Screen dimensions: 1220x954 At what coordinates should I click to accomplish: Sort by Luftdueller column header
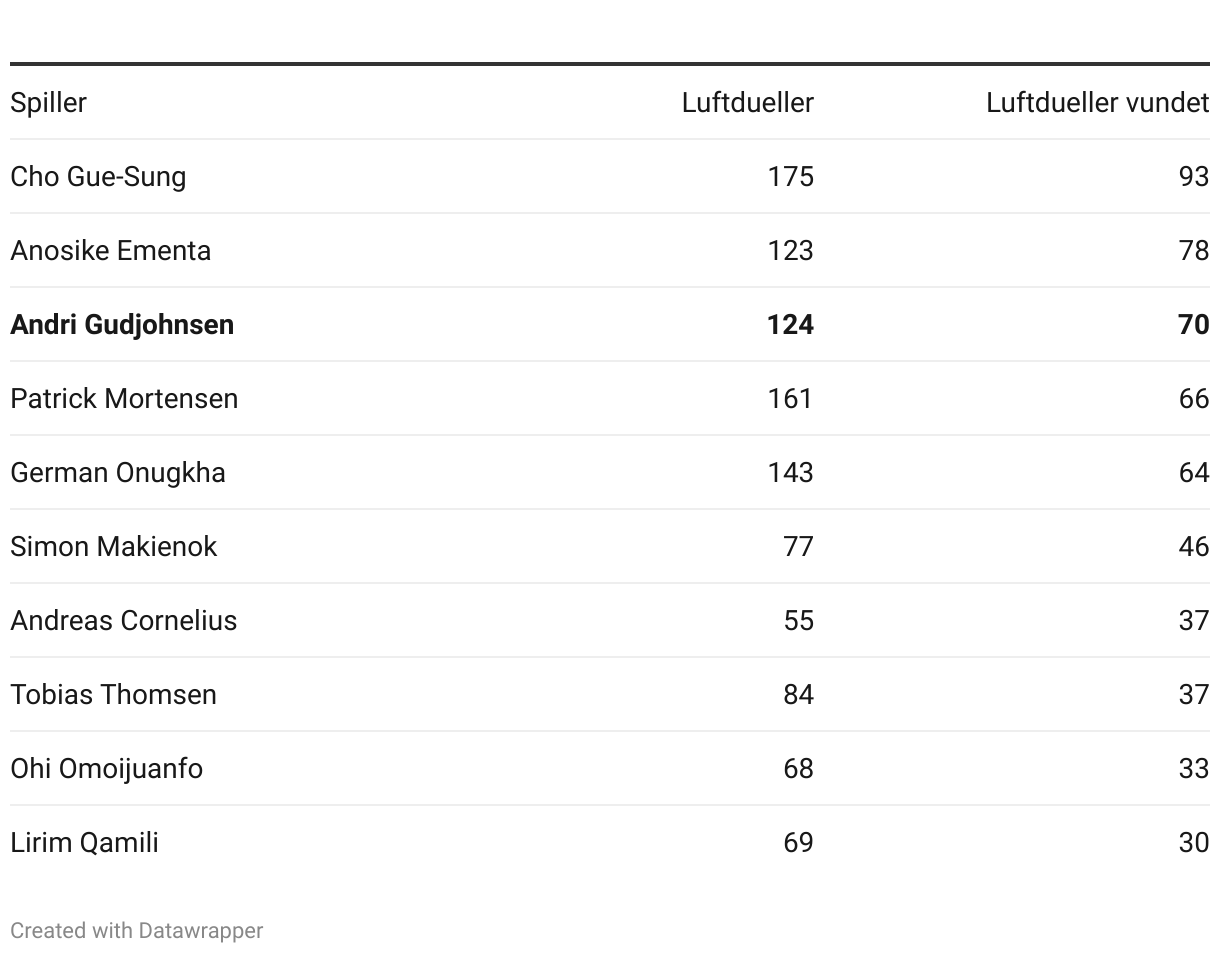click(x=747, y=103)
